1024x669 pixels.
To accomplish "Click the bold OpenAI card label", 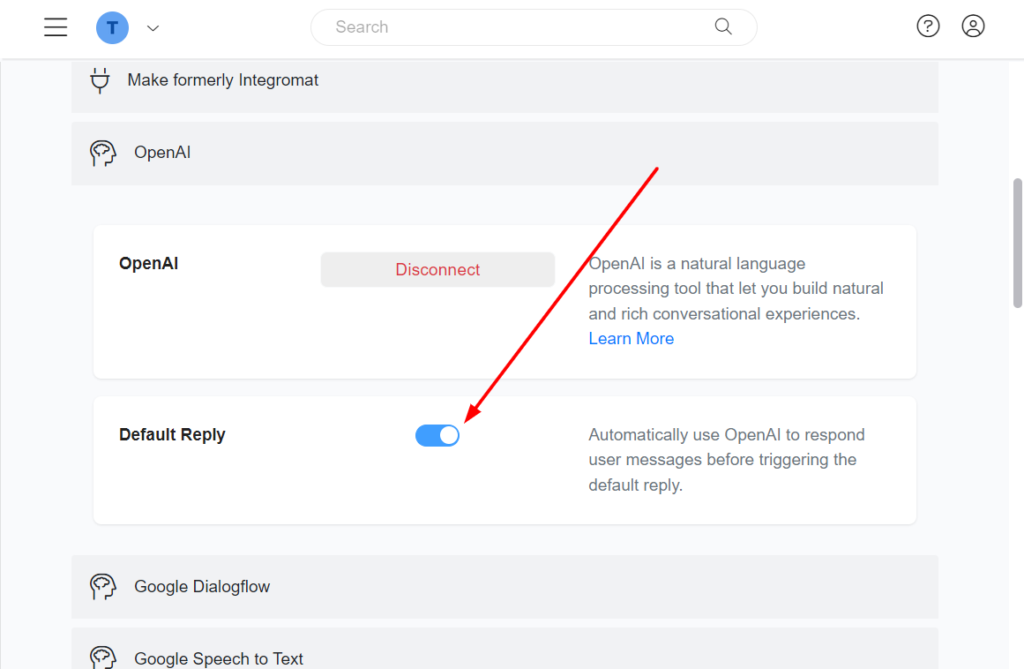I will coord(148,263).
